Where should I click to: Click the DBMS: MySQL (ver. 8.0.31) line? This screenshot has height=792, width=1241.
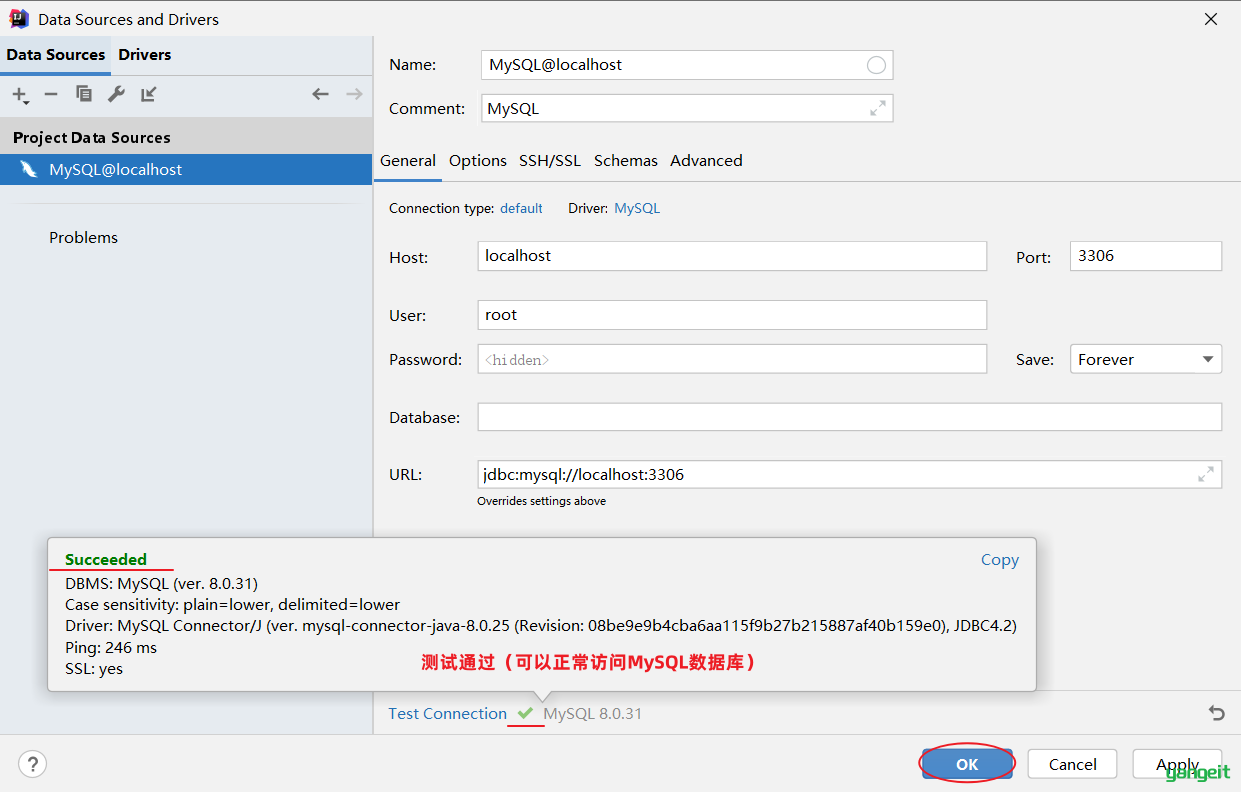[161, 583]
